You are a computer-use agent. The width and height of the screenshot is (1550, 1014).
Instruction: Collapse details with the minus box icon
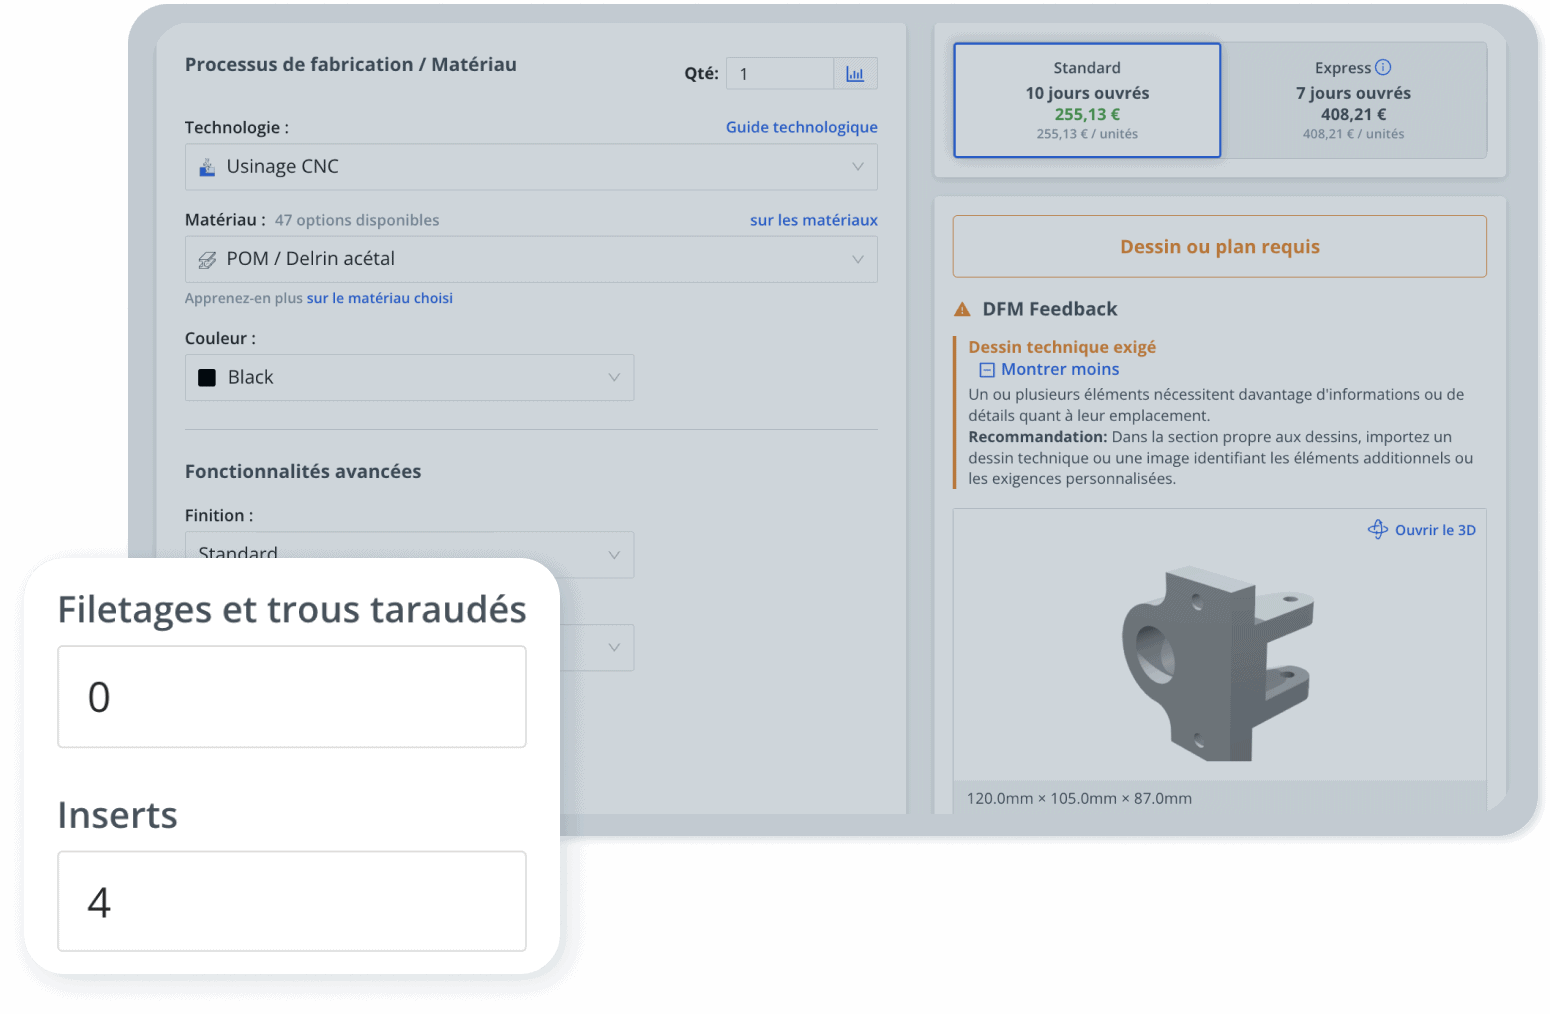[987, 370]
